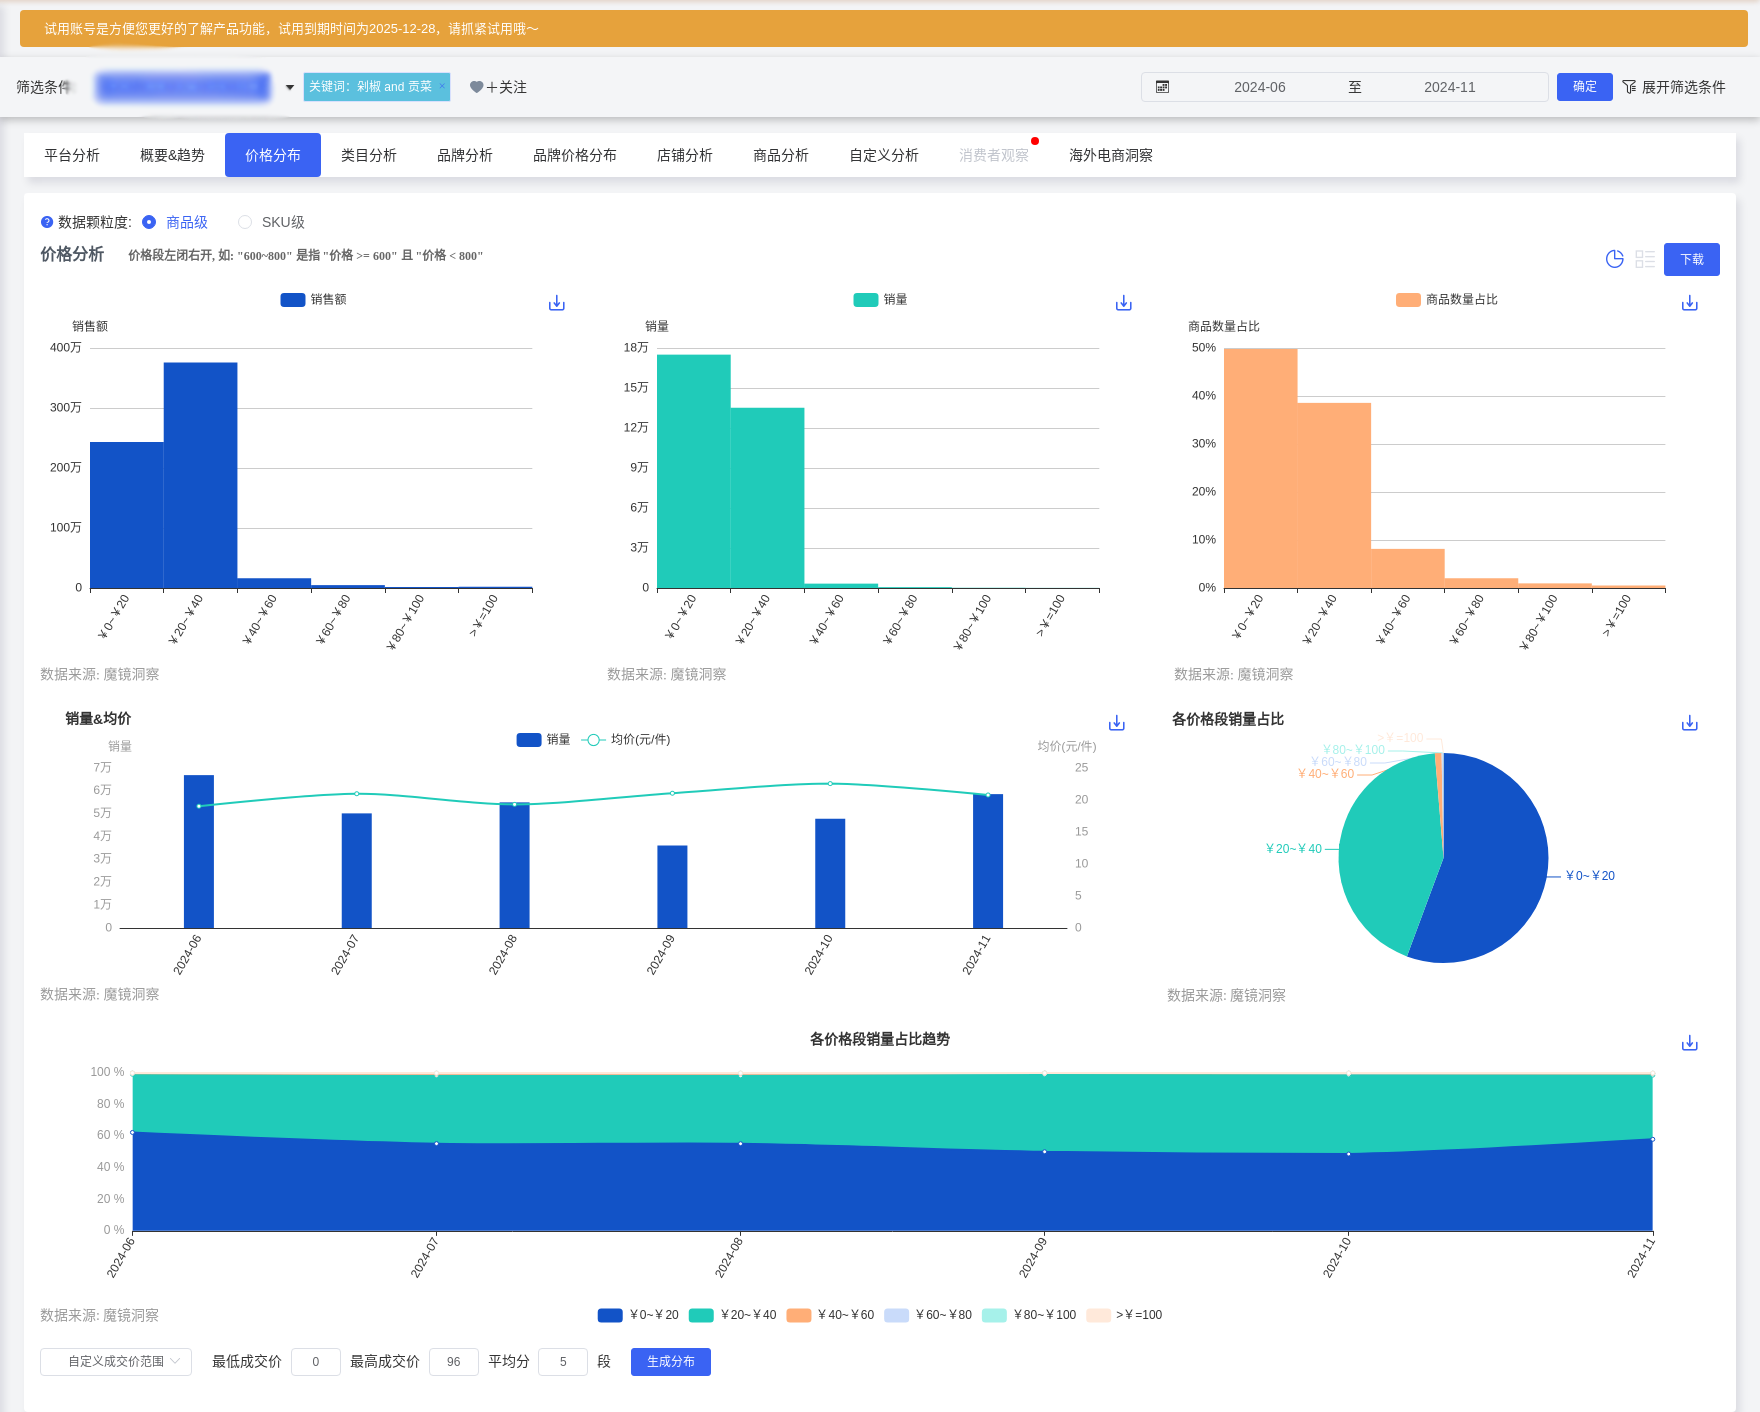Open the 平台分析 tab
This screenshot has width=1760, height=1412.
click(x=72, y=155)
